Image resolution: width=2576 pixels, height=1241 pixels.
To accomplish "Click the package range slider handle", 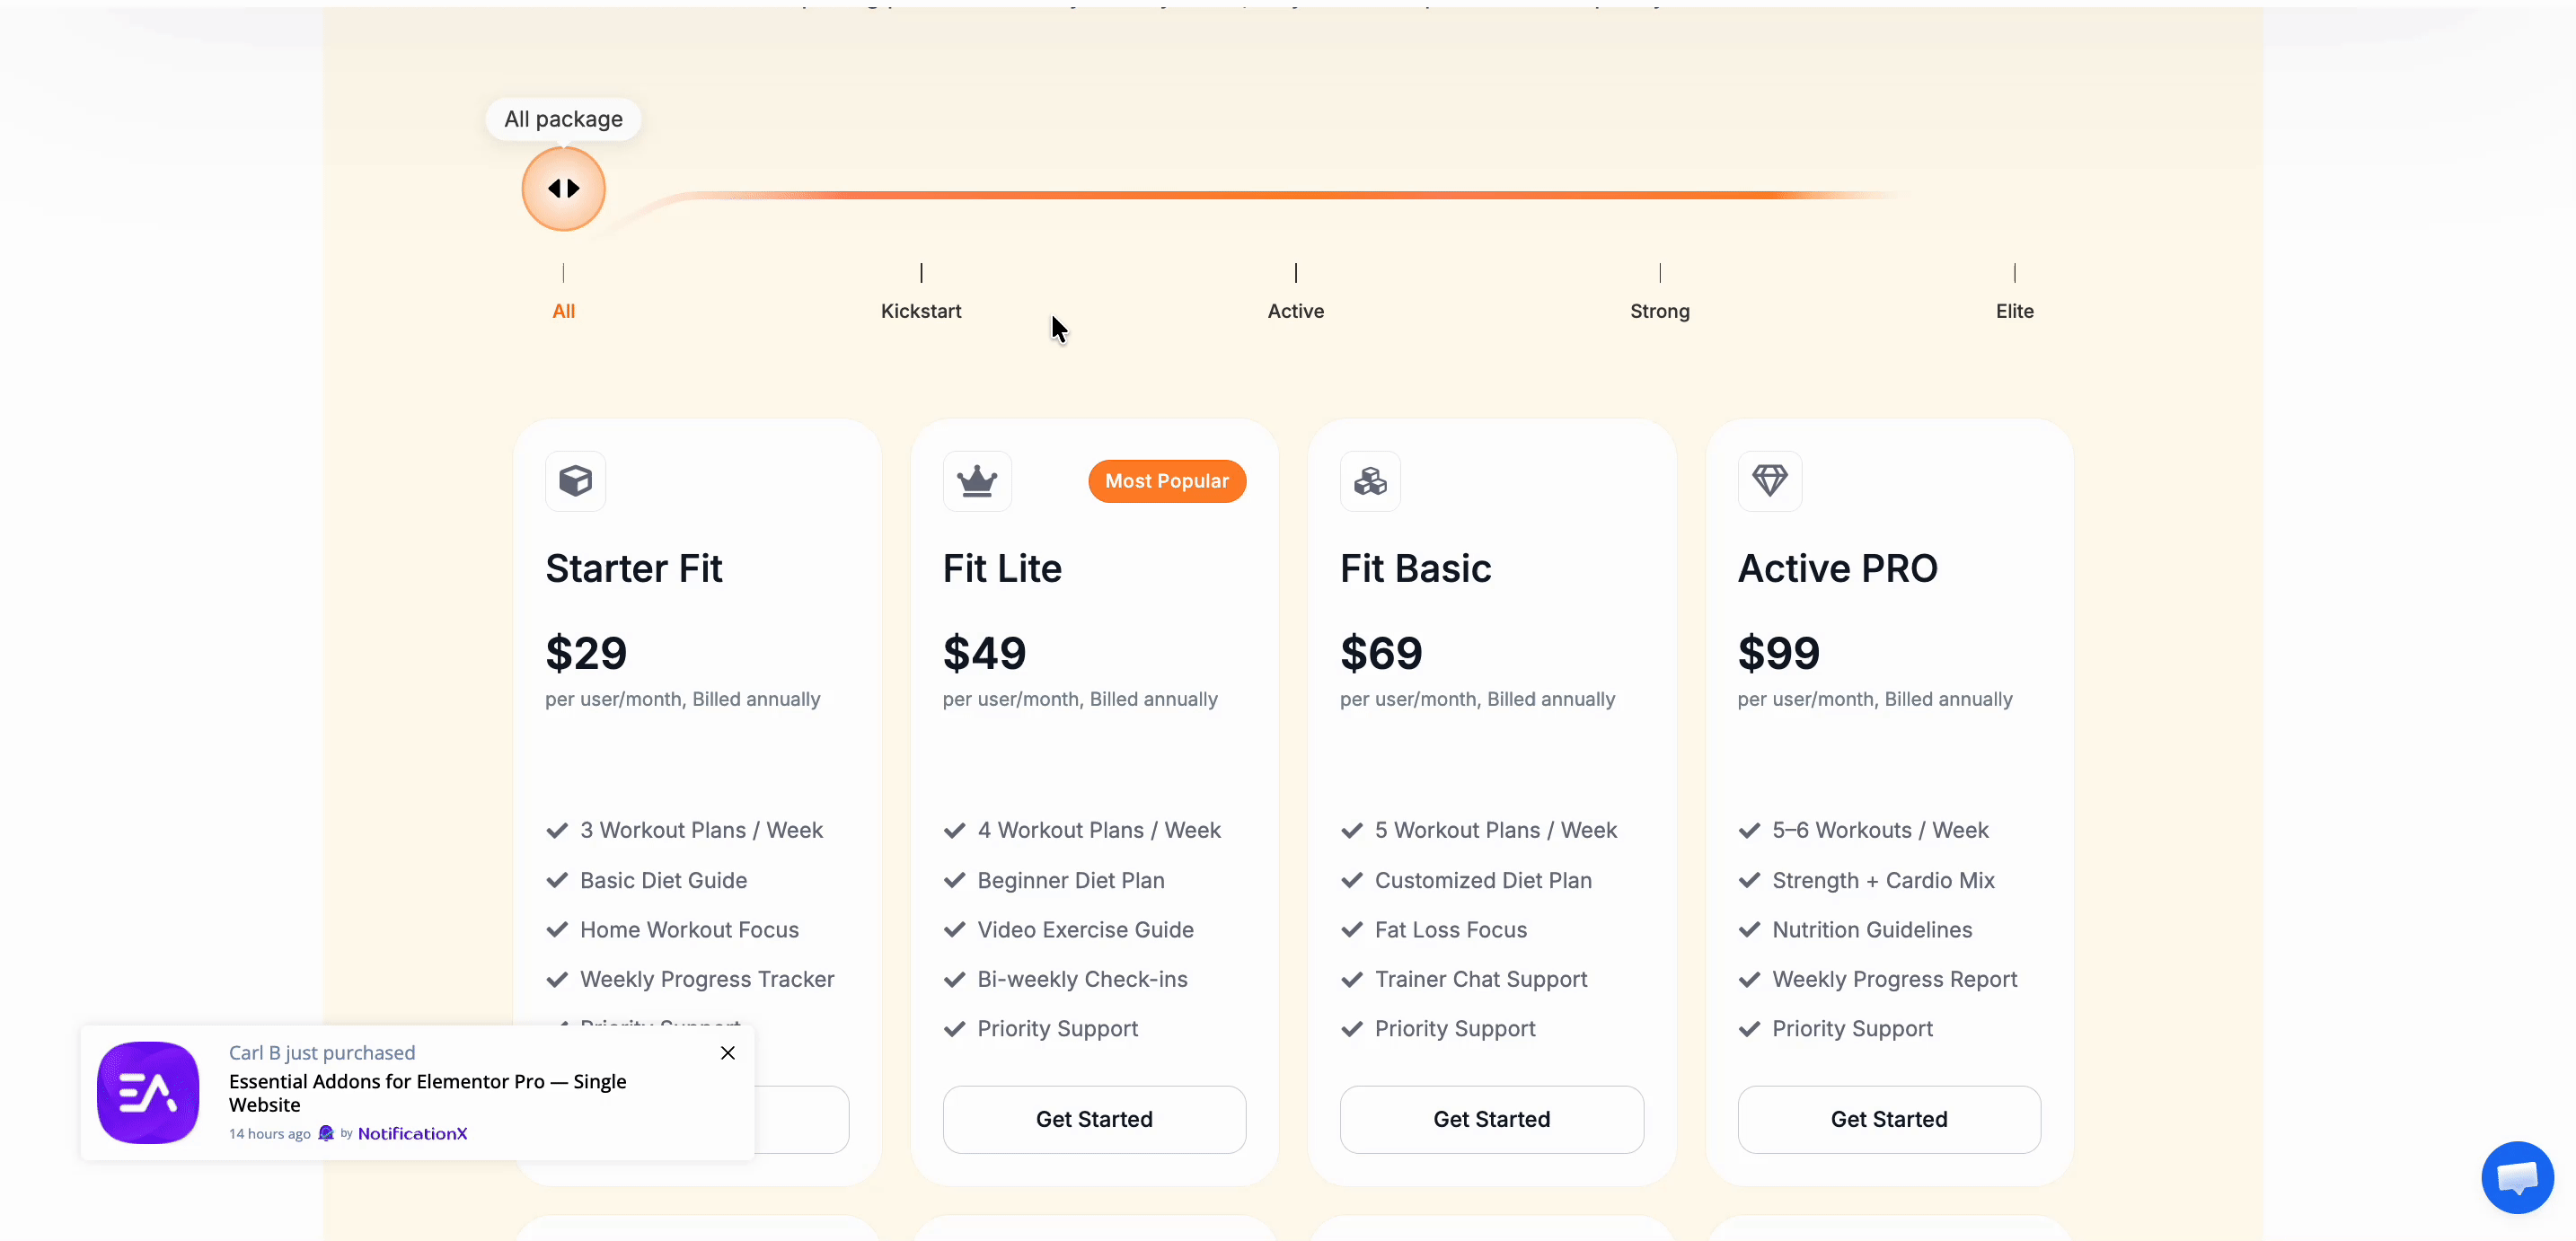I will click(x=563, y=188).
